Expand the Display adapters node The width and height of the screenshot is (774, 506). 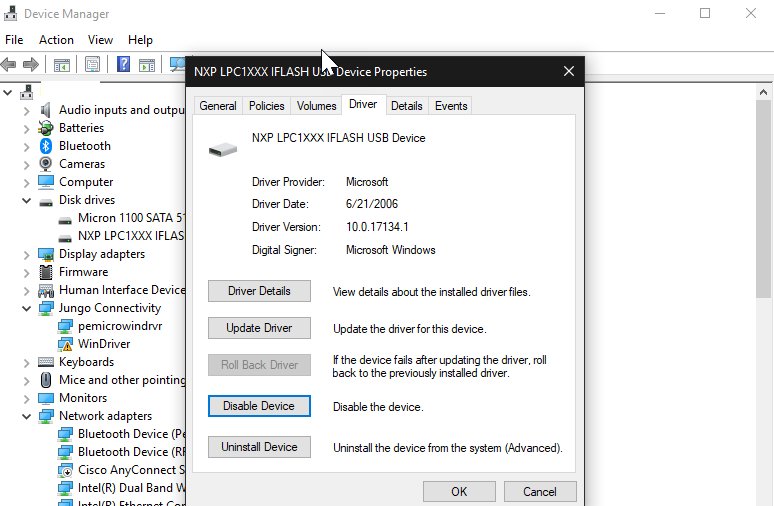(27, 255)
